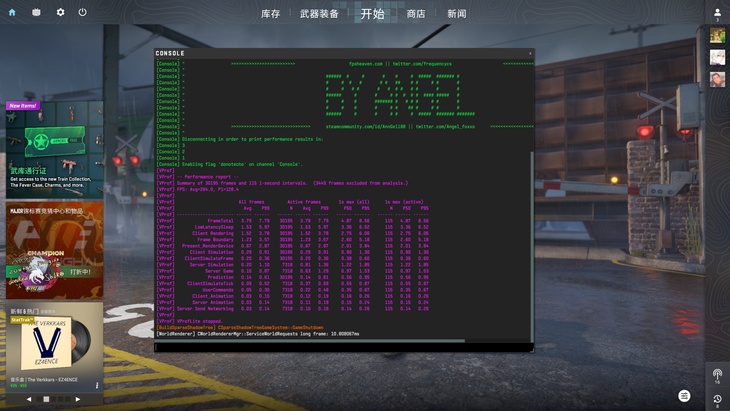The image size is (730, 411).
Task: Open the recent players clock icon
Action: click(x=717, y=399)
